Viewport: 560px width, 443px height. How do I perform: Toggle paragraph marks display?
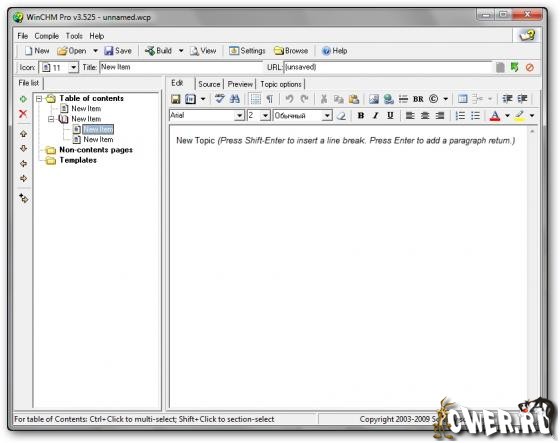270,99
